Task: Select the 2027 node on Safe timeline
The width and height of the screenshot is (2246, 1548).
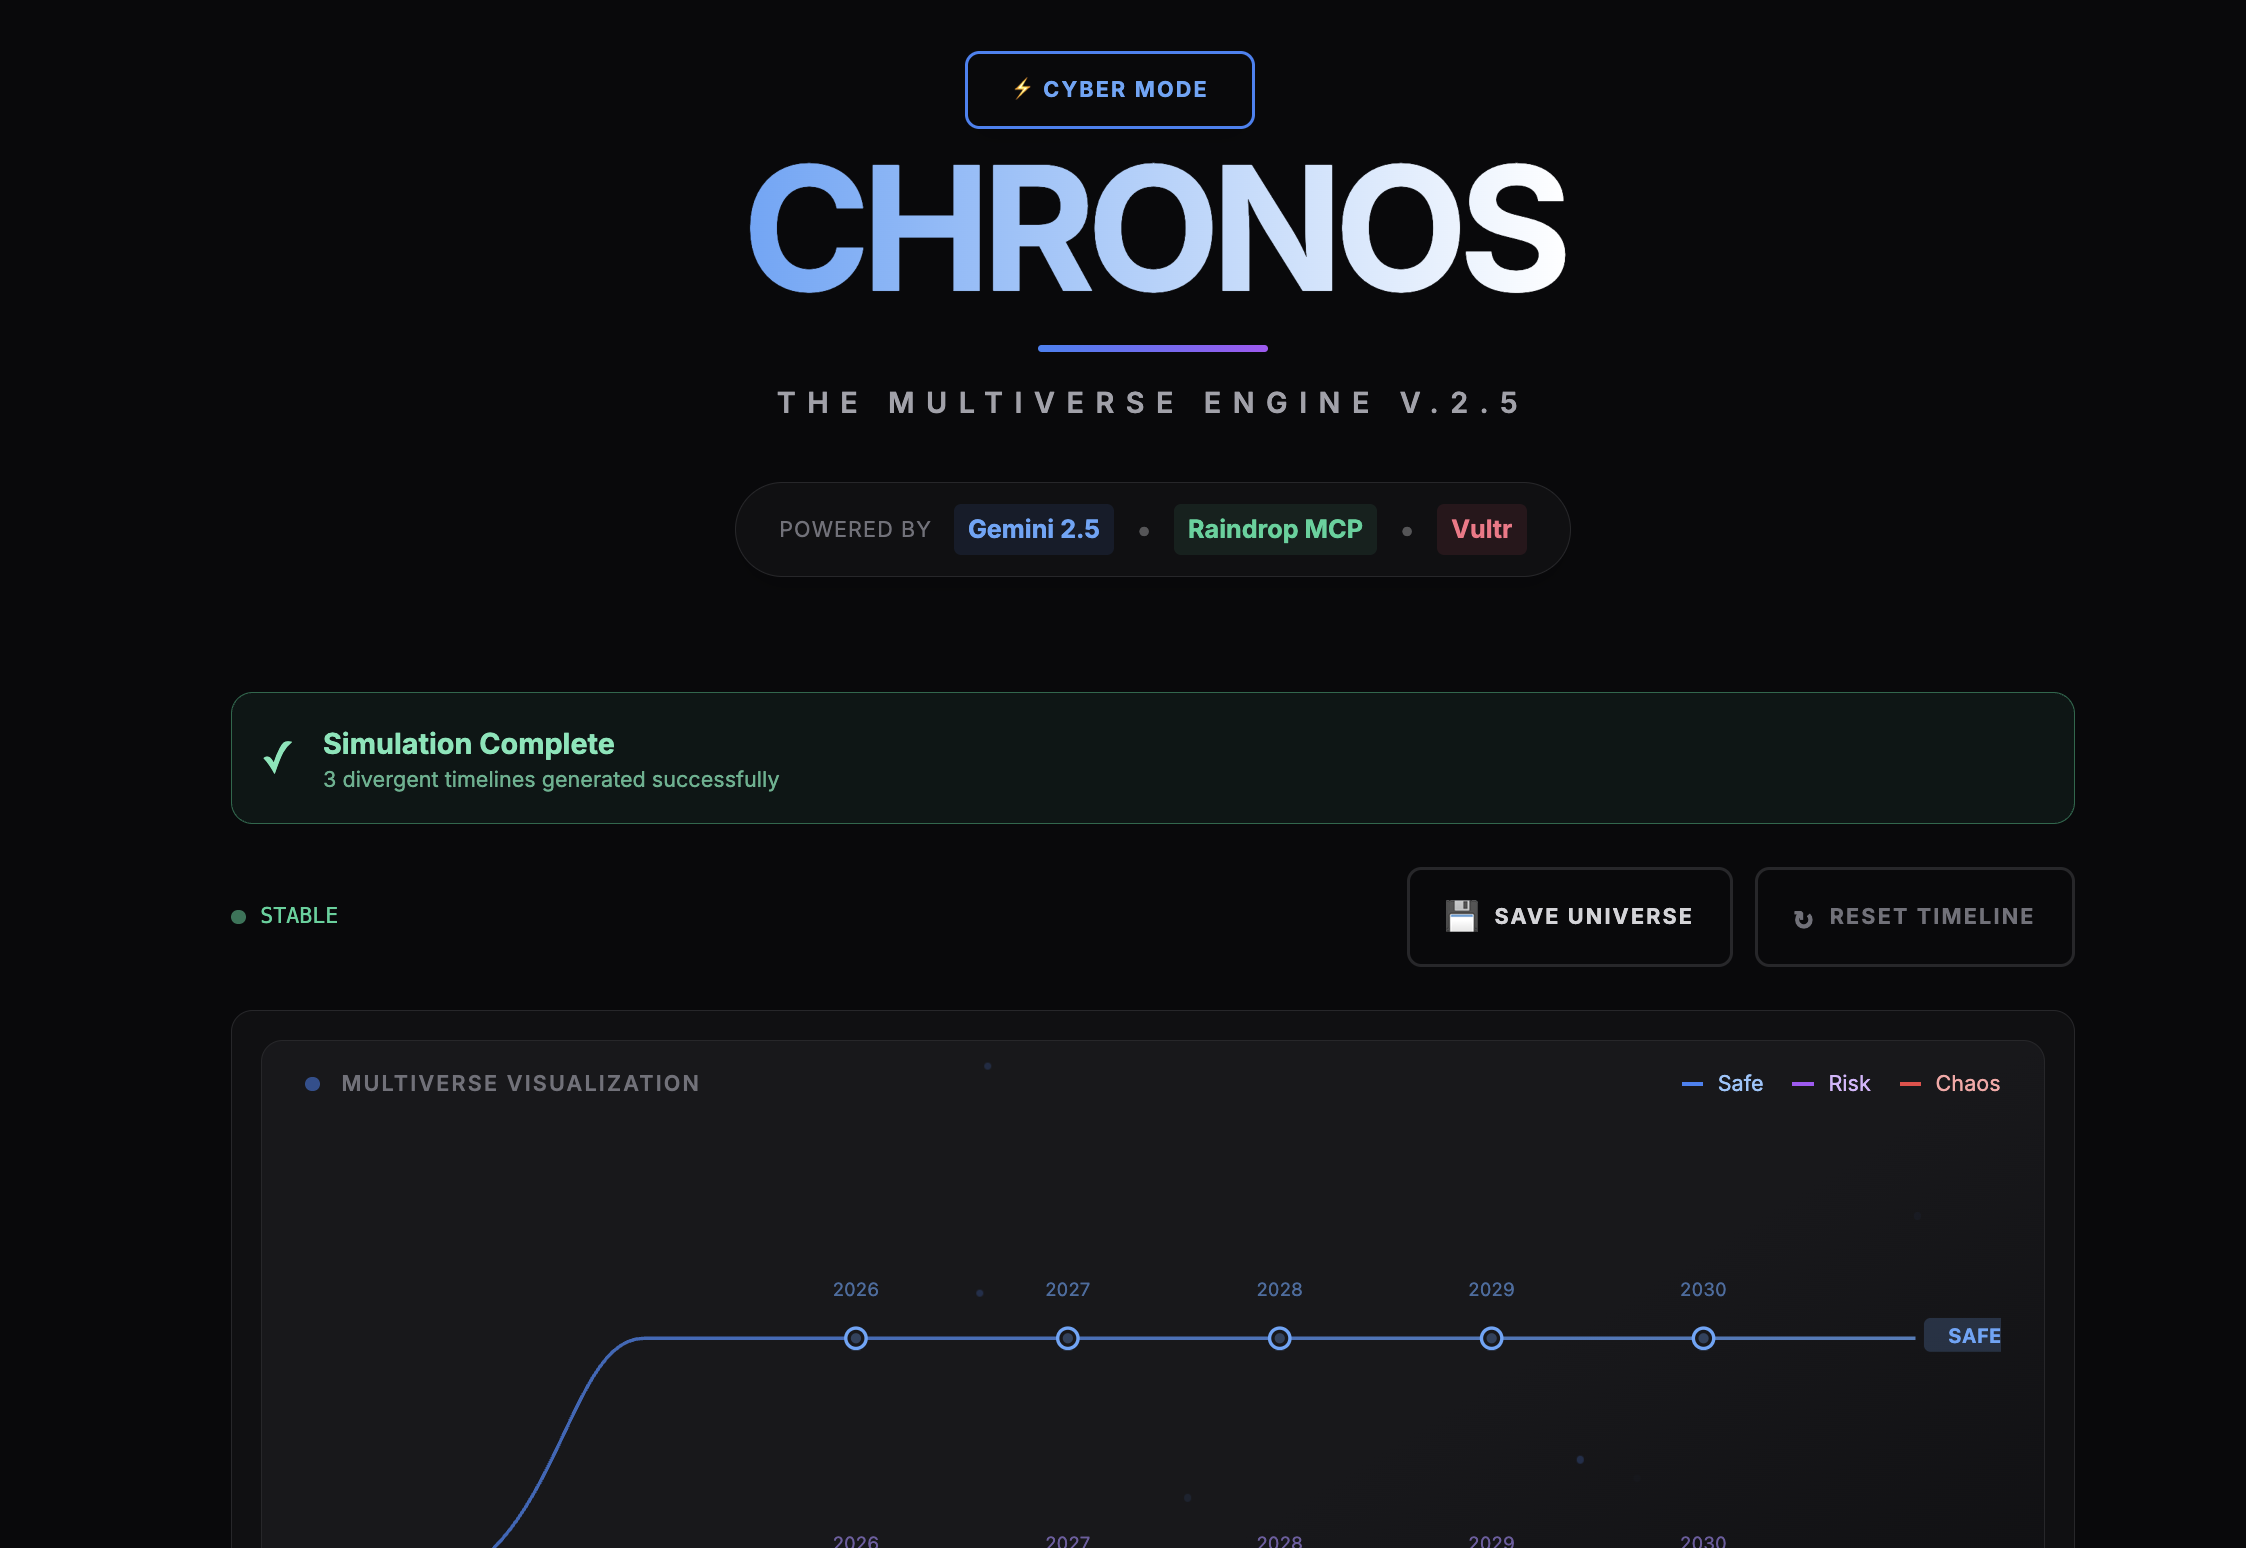Action: (1067, 1338)
